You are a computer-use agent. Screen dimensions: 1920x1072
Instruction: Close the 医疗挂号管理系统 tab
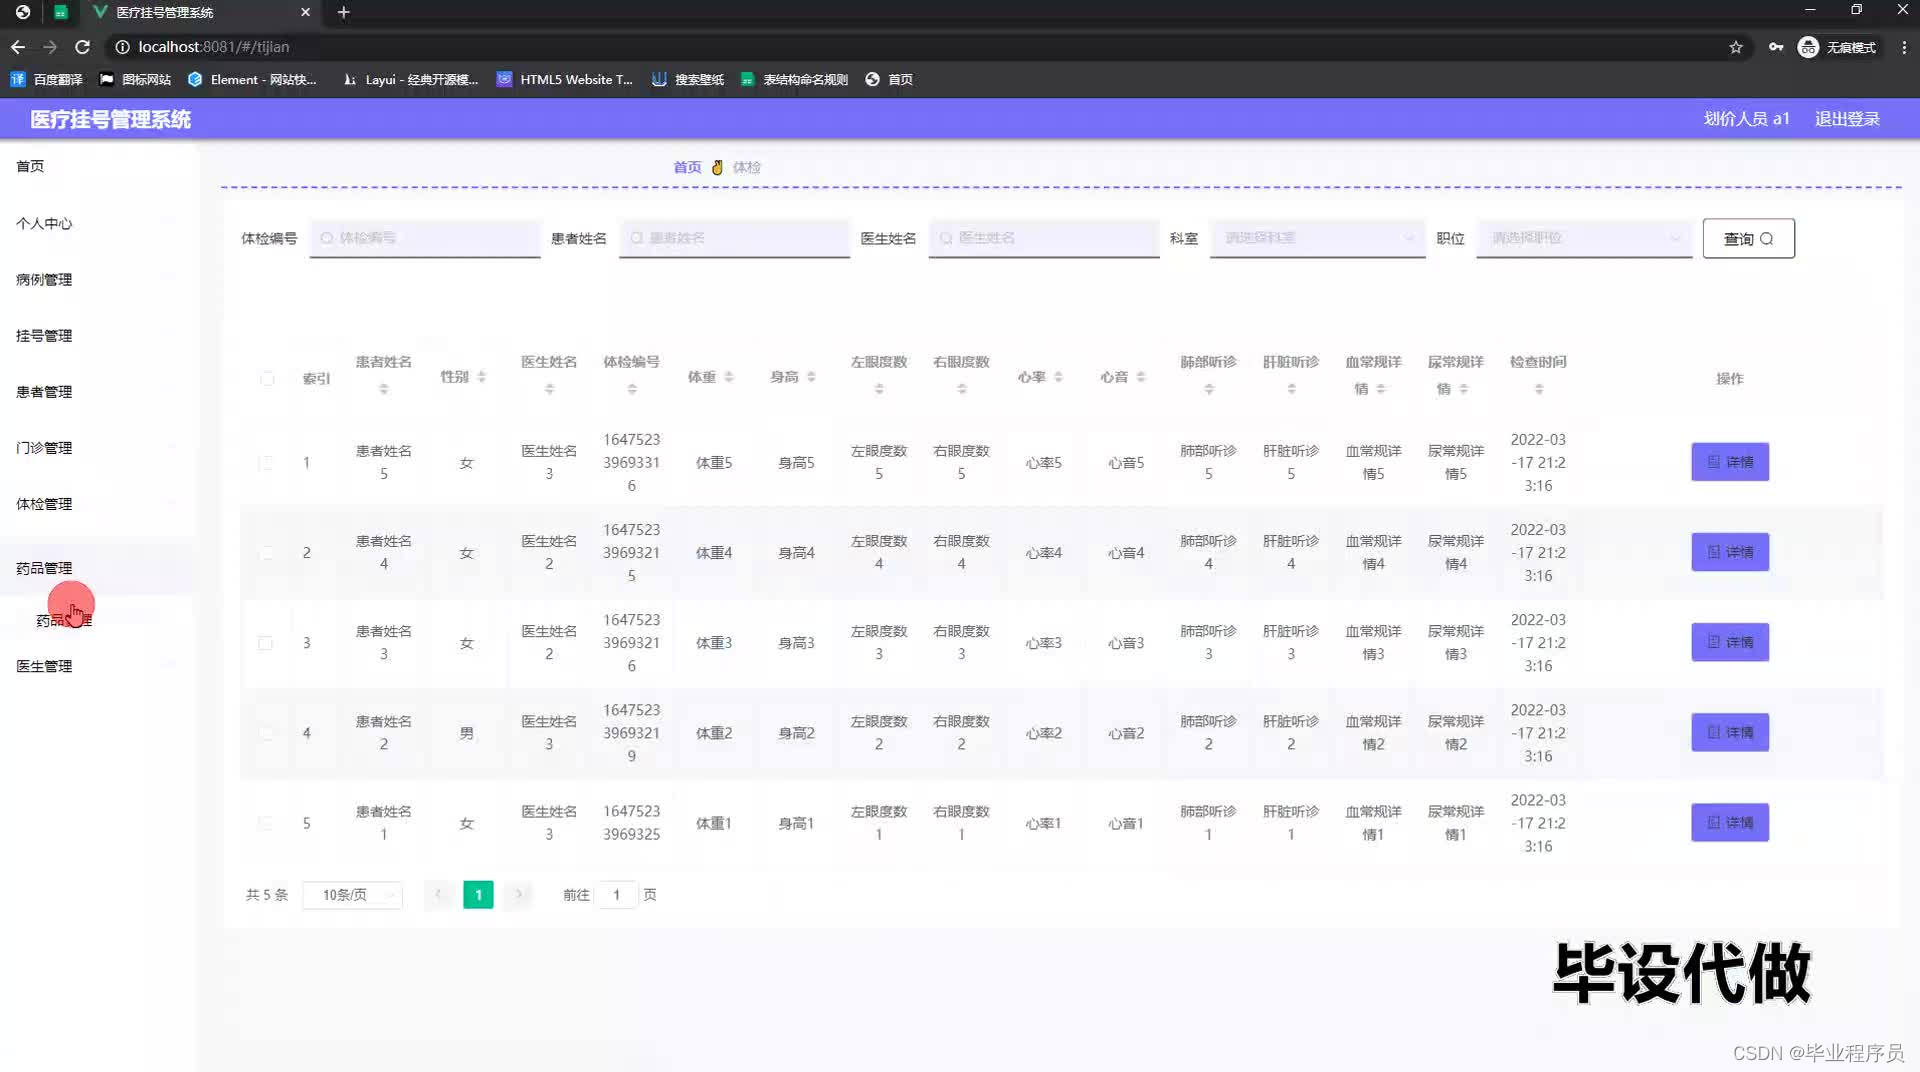point(305,12)
